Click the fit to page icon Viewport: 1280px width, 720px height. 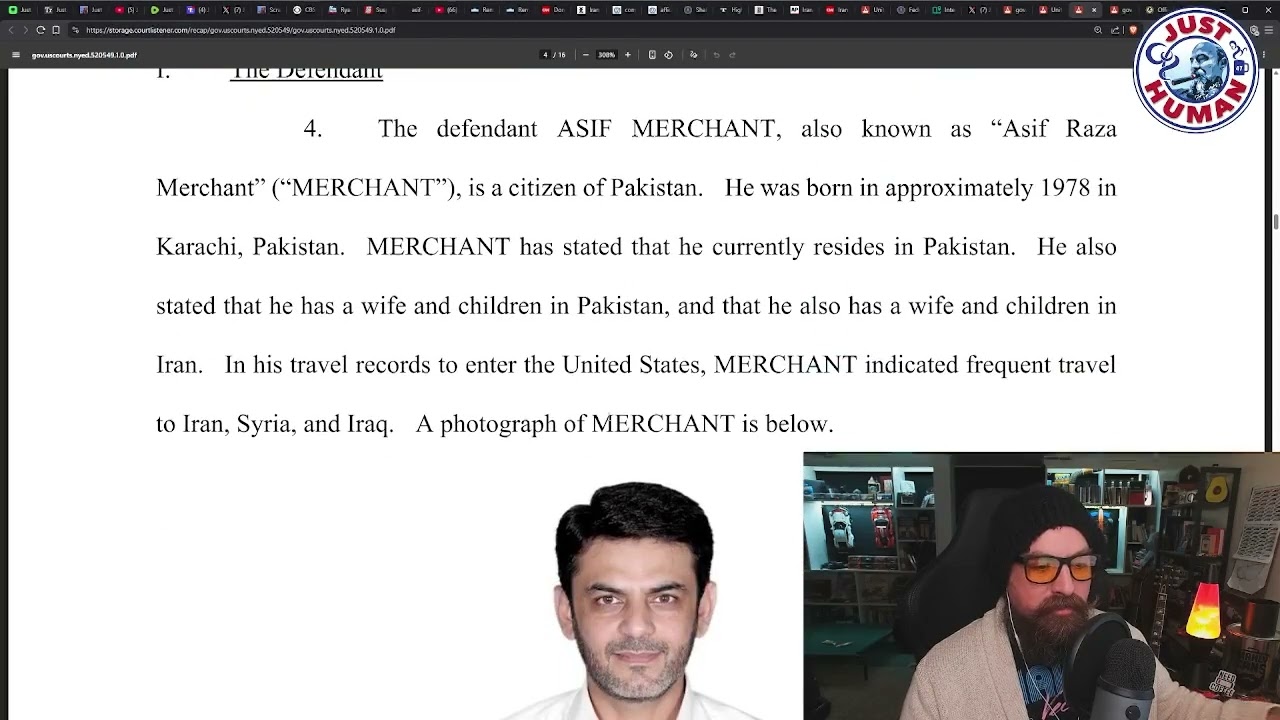click(x=652, y=55)
